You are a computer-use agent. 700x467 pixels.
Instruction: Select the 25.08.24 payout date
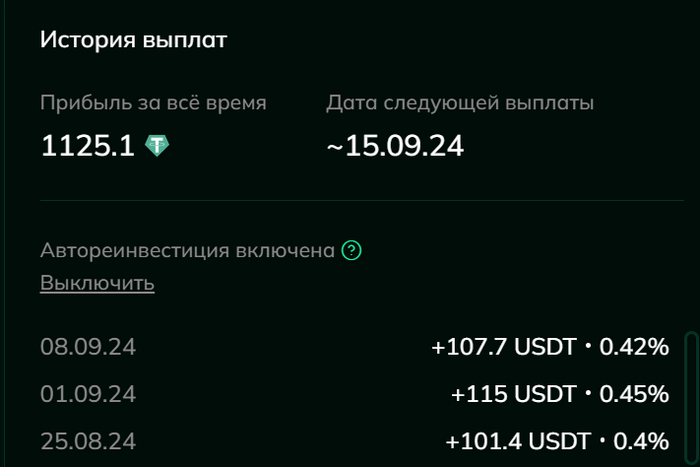[x=88, y=441]
